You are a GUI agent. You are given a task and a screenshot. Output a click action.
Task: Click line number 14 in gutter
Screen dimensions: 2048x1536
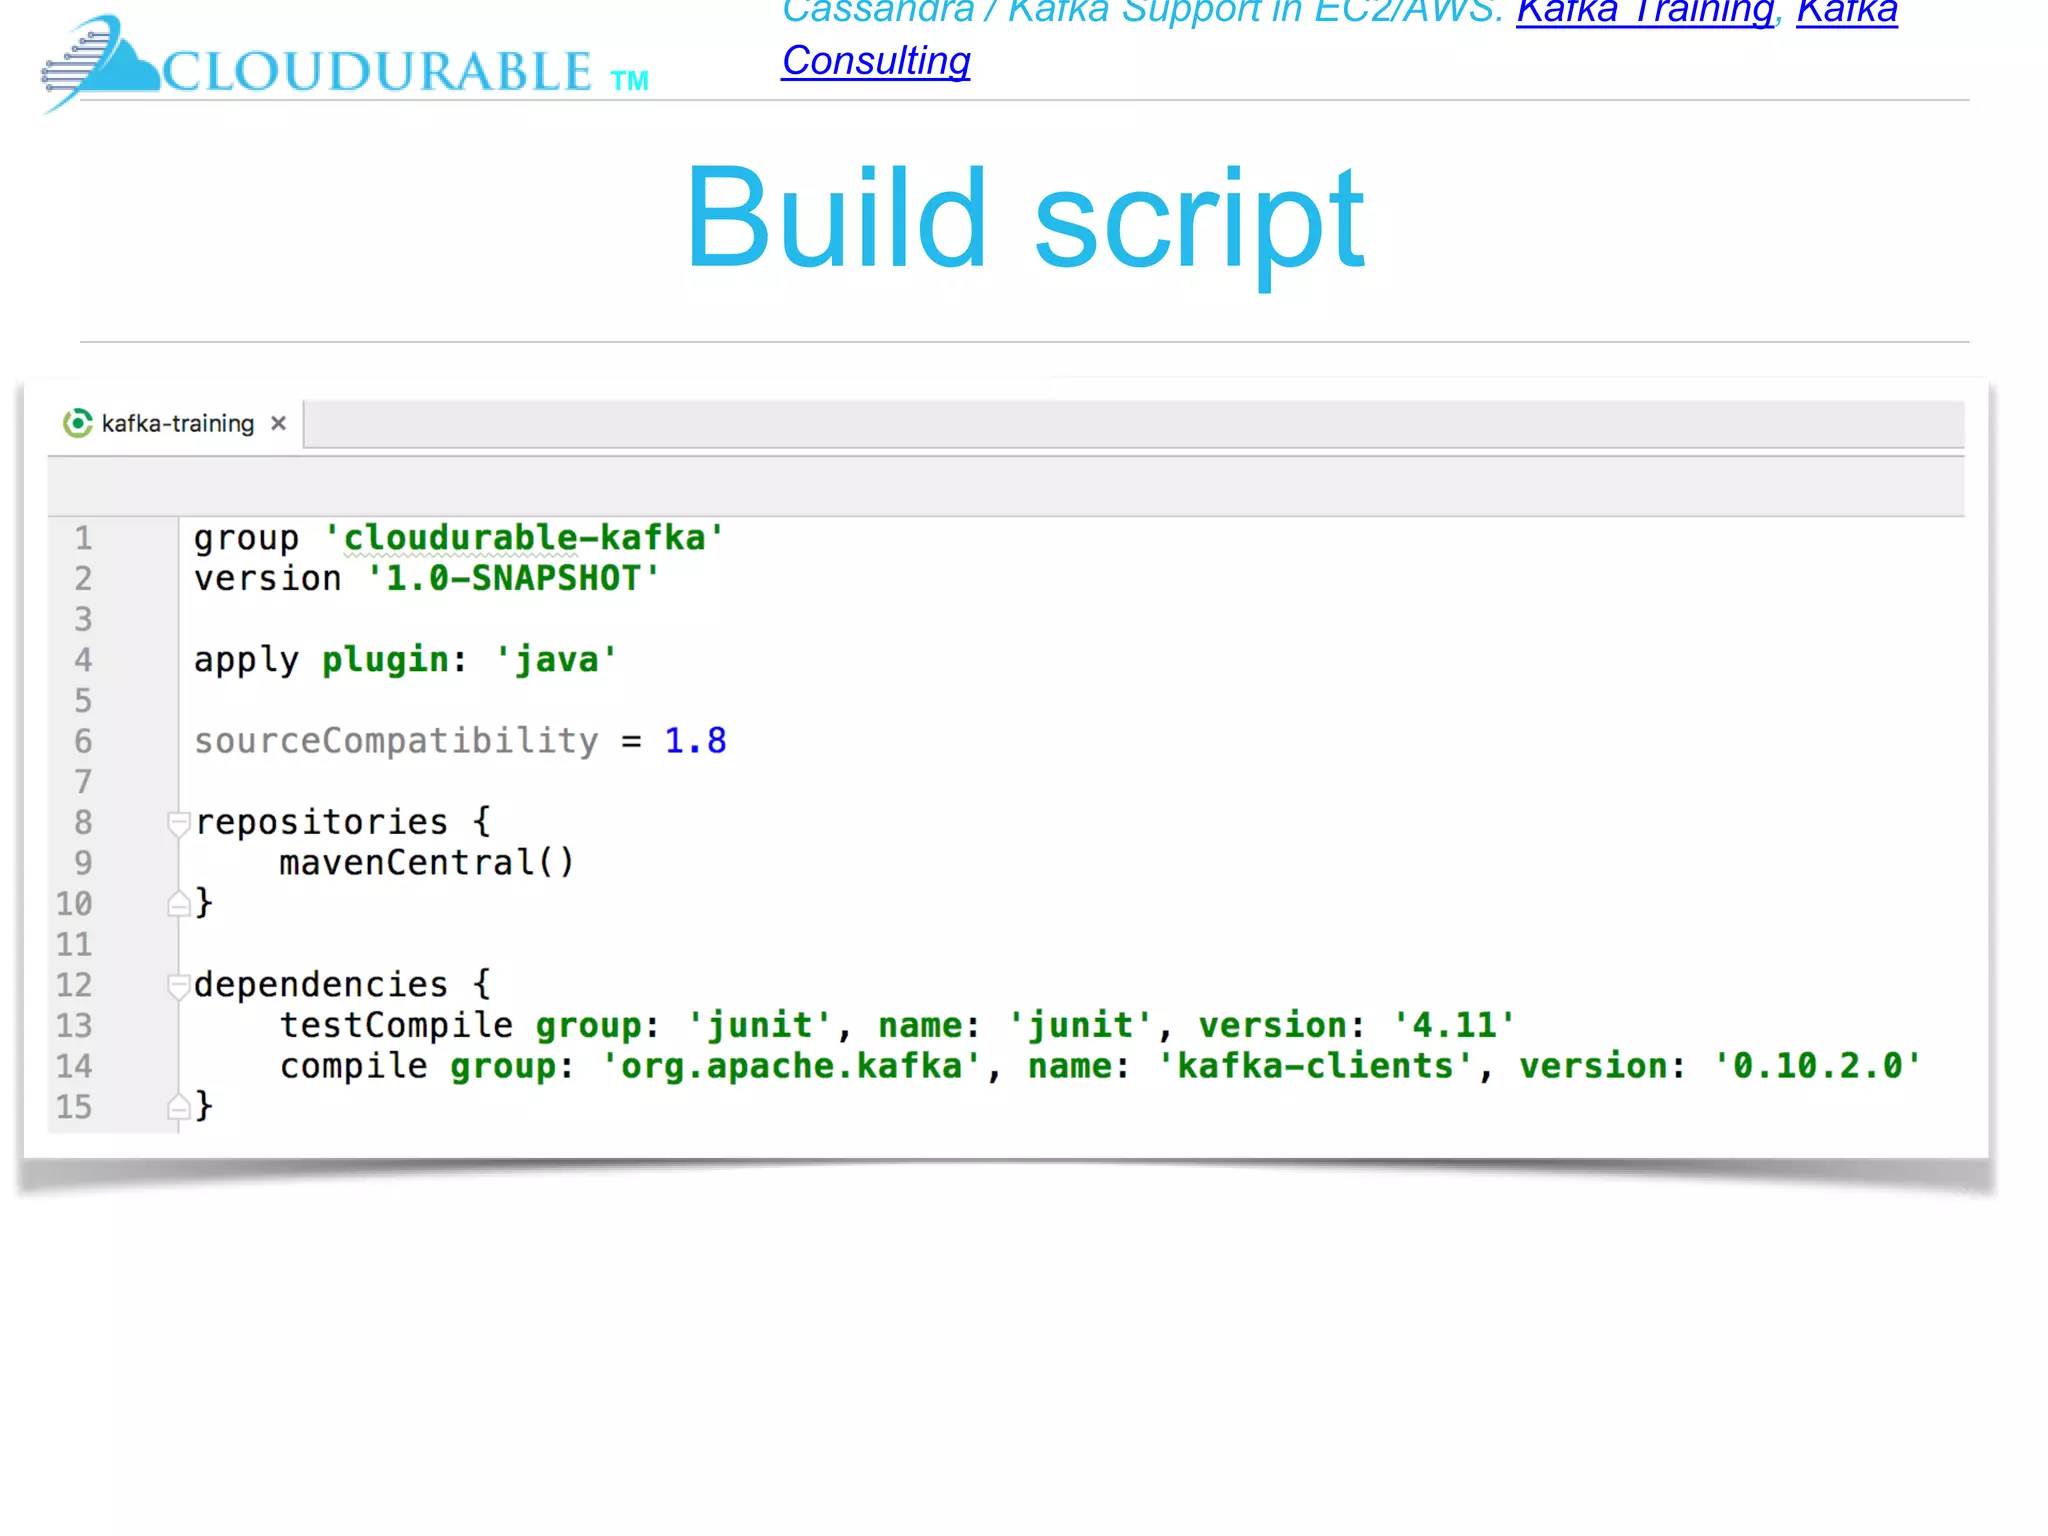coord(74,1066)
